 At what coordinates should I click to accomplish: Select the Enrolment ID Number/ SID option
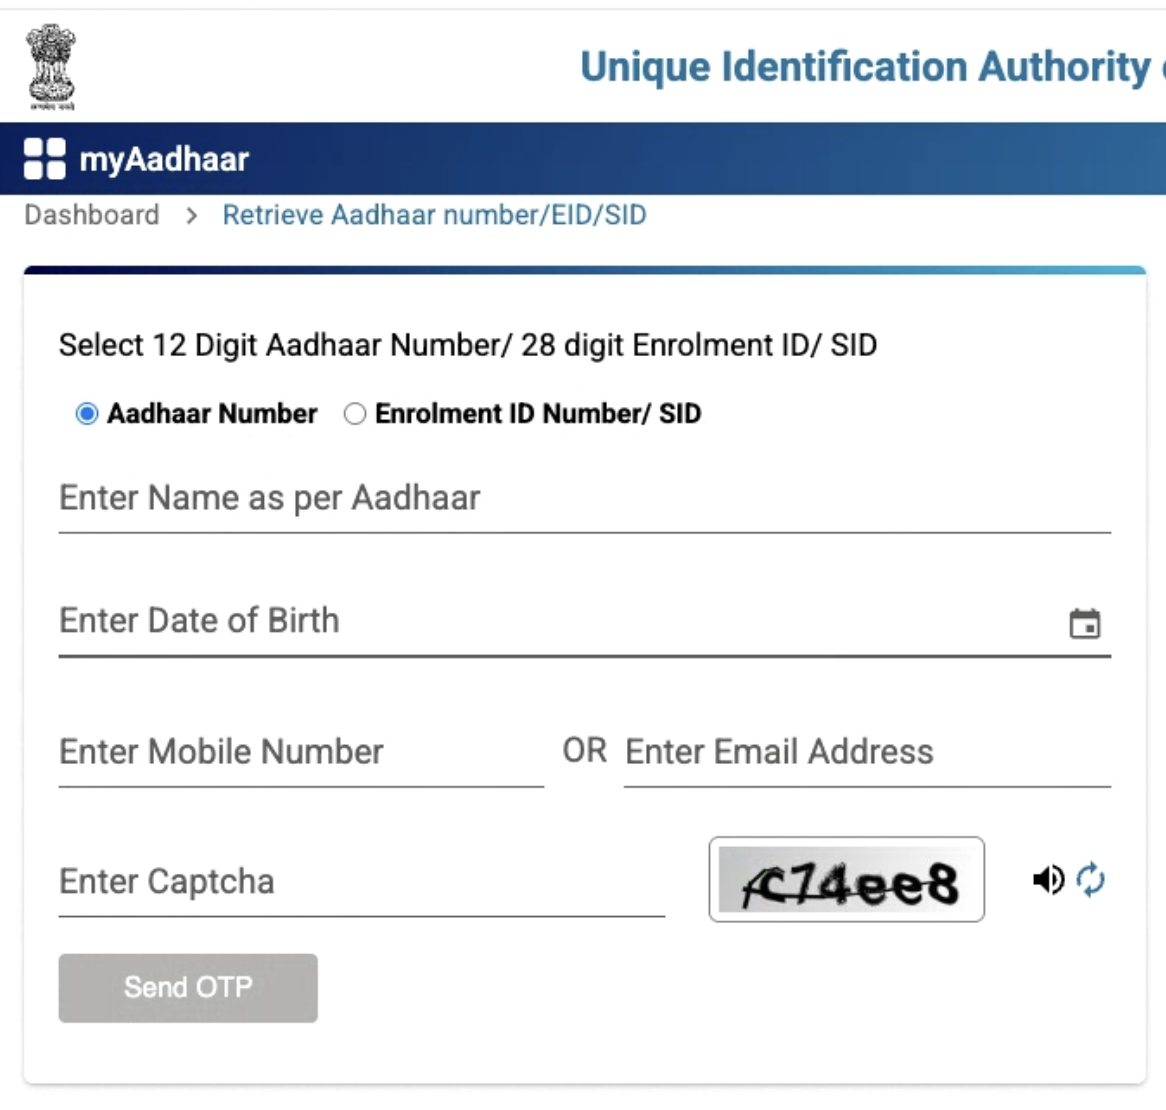[x=355, y=412]
